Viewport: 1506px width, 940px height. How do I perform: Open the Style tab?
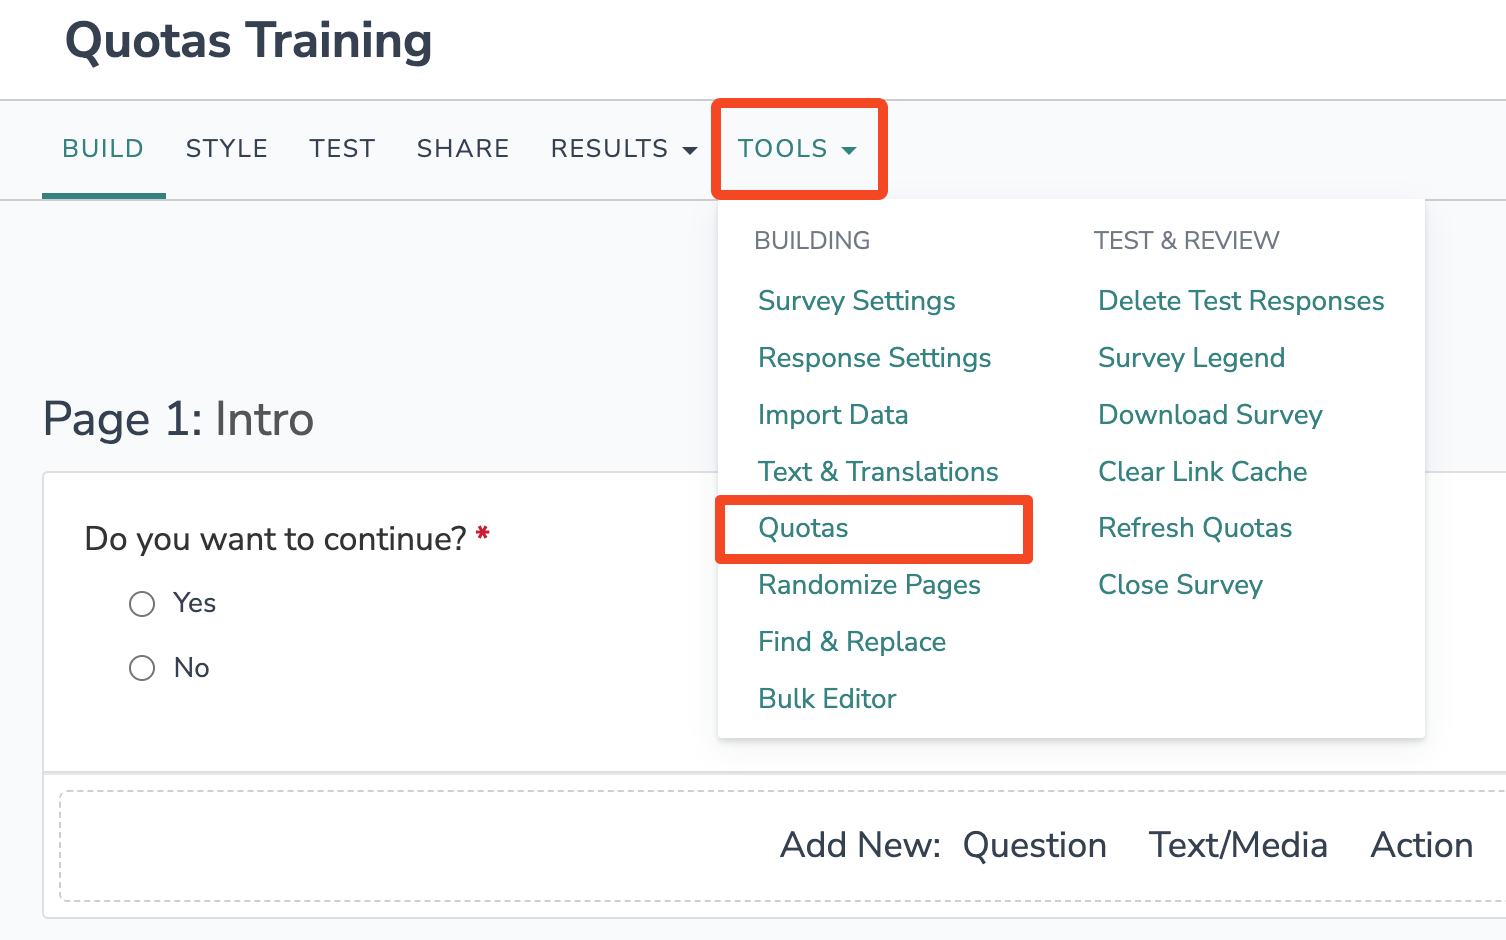click(227, 149)
